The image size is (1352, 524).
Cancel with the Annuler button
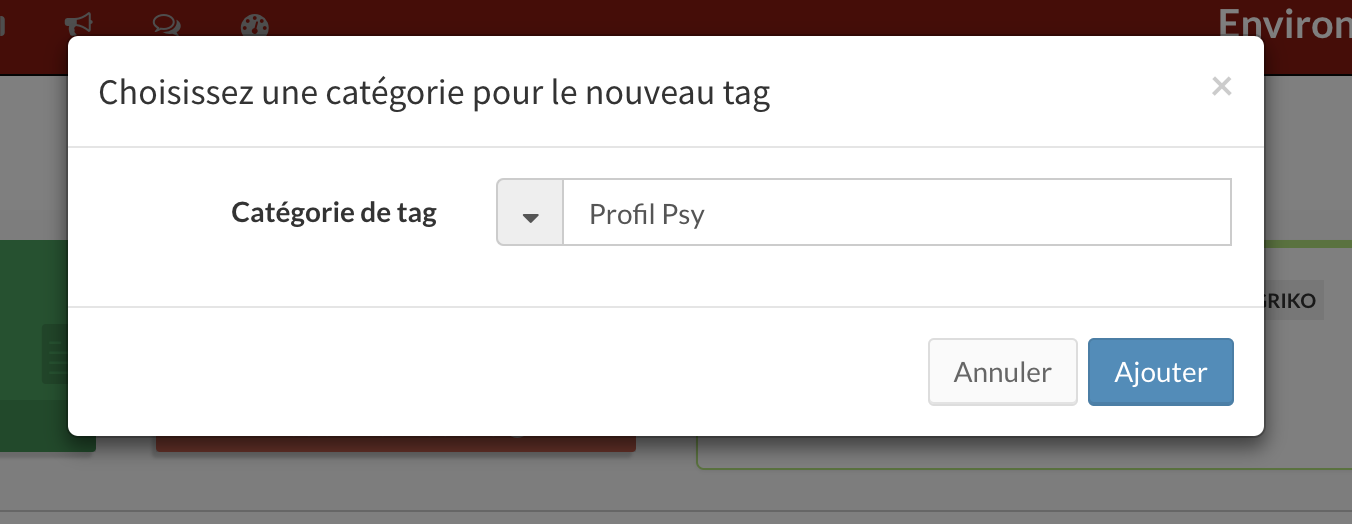1003,372
